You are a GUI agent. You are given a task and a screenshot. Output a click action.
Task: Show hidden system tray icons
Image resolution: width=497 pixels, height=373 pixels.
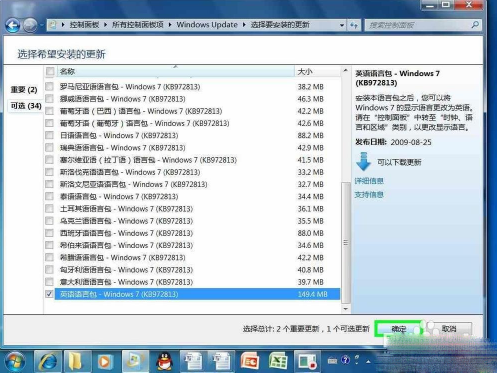[368, 361]
